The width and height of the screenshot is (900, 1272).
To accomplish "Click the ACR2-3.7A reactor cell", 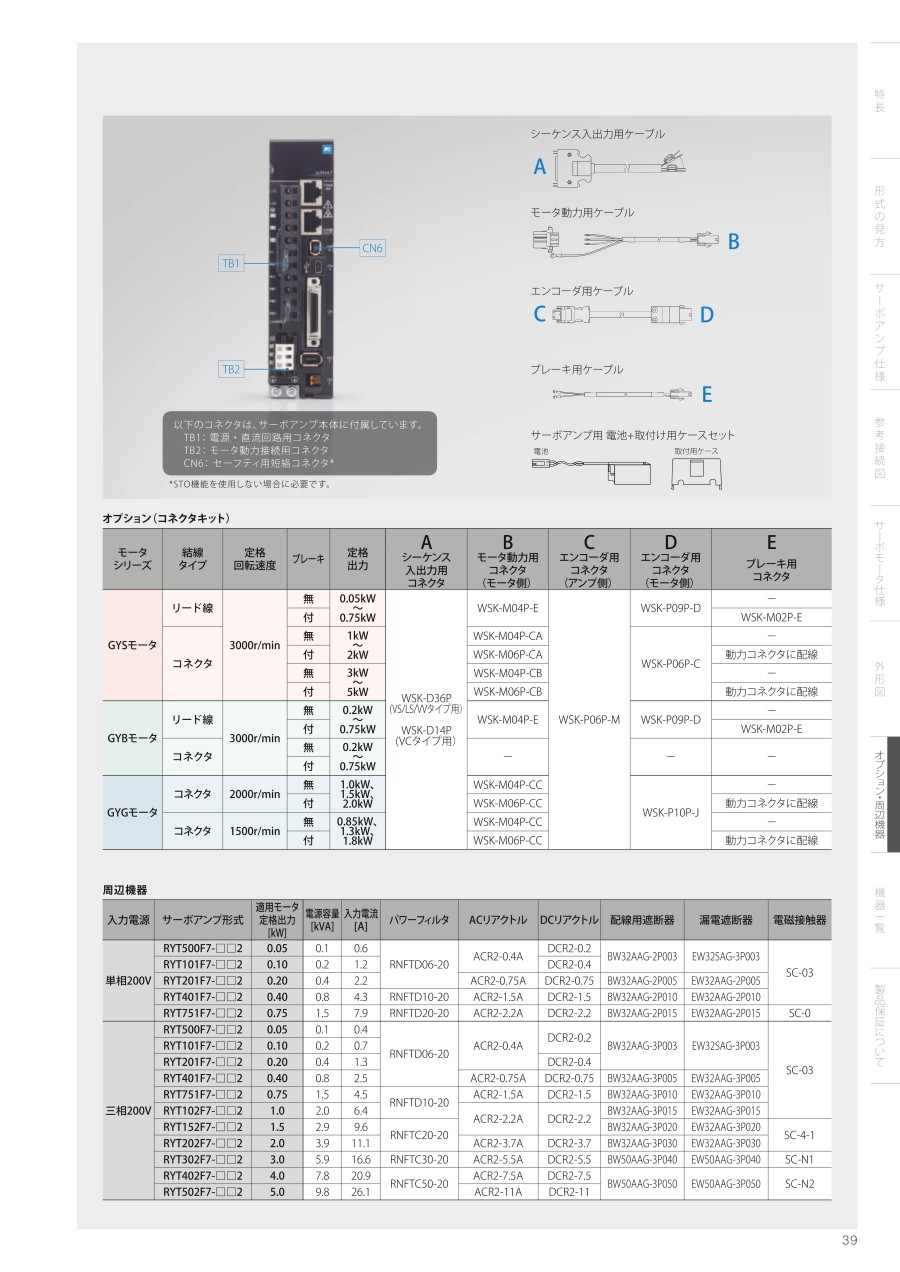I will 497,1143.
